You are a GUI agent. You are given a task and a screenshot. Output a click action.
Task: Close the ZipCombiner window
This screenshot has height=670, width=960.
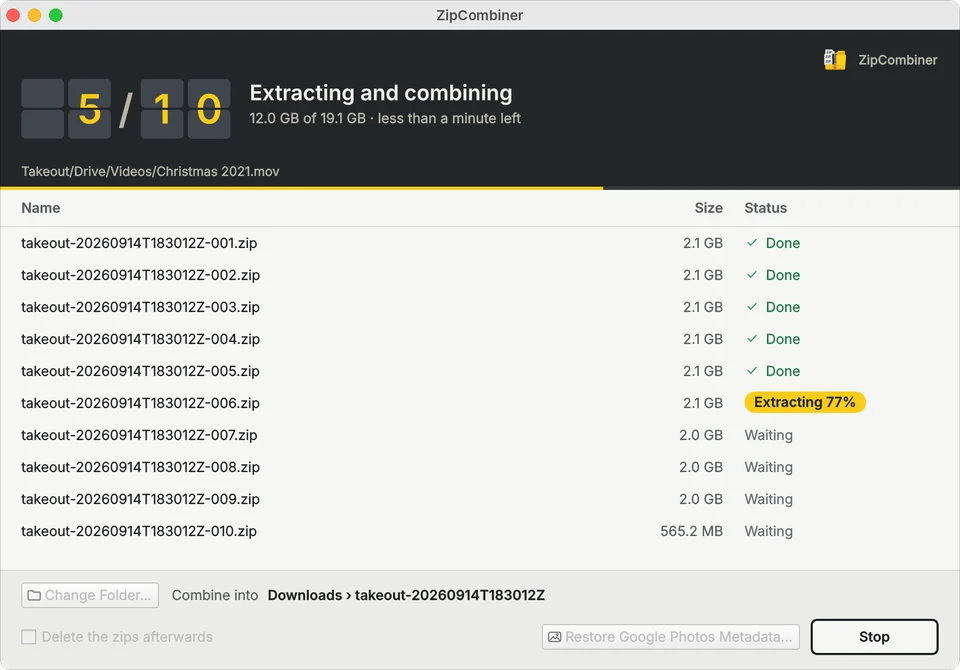pos(13,15)
